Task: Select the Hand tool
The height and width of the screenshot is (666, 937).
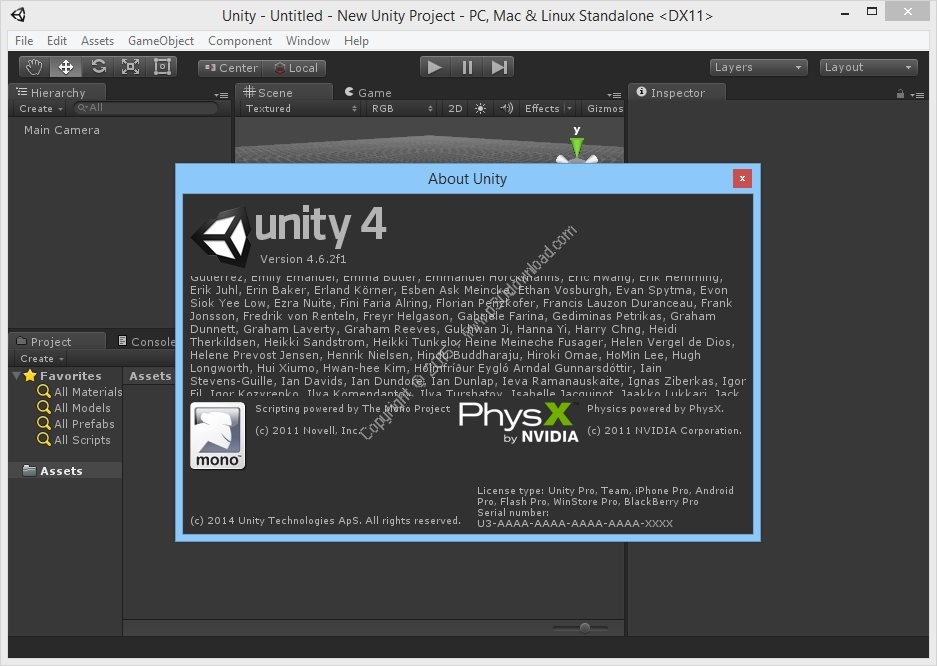Action: pos(34,67)
